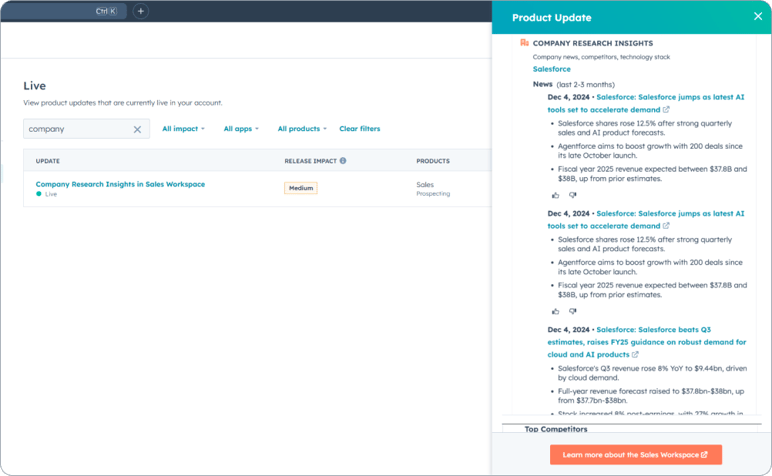Open the All products filter dropdown
The image size is (772, 476).
coord(302,128)
